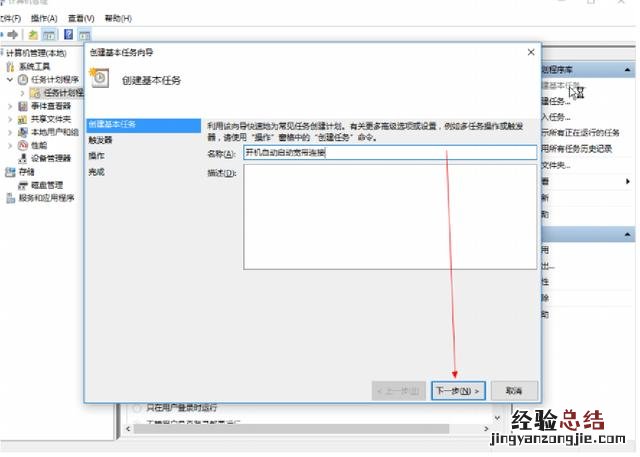This screenshot has height=457, width=640.
Task: Click the 共享文件夹 icon in the tree
Action: click(x=23, y=120)
